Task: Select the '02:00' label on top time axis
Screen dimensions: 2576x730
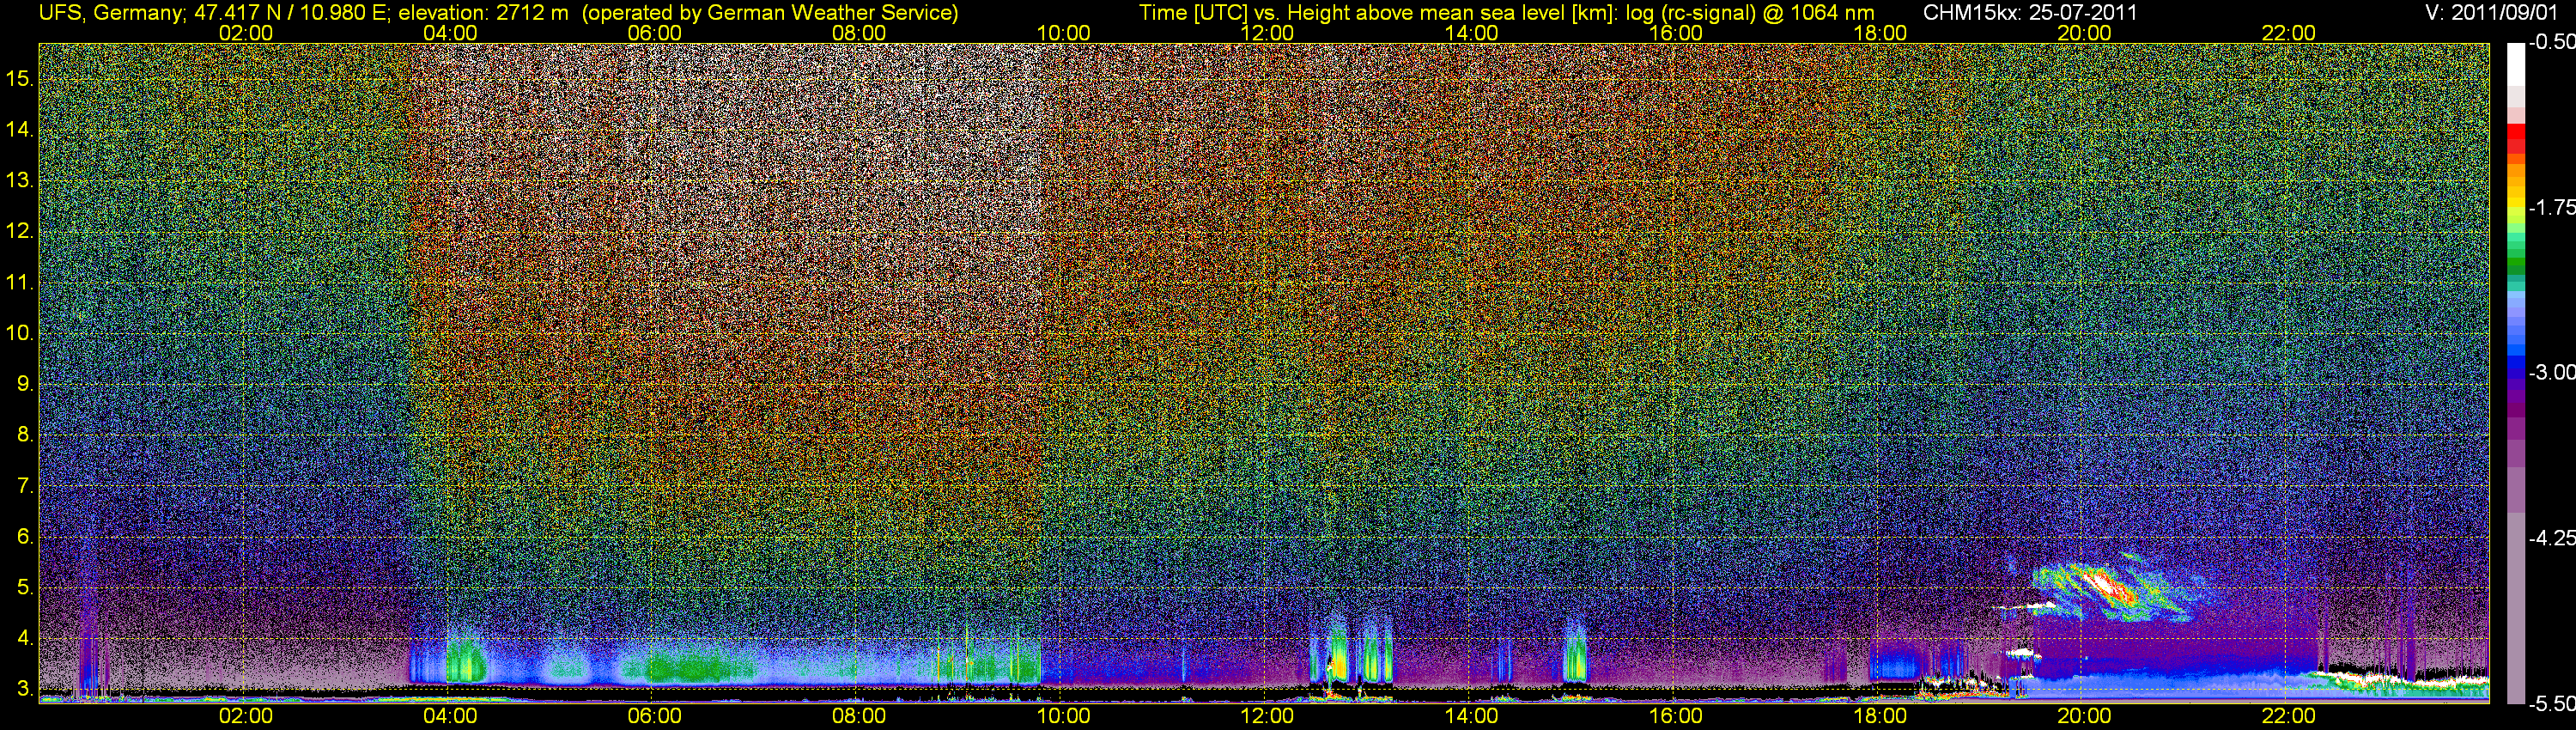Action: [246, 33]
